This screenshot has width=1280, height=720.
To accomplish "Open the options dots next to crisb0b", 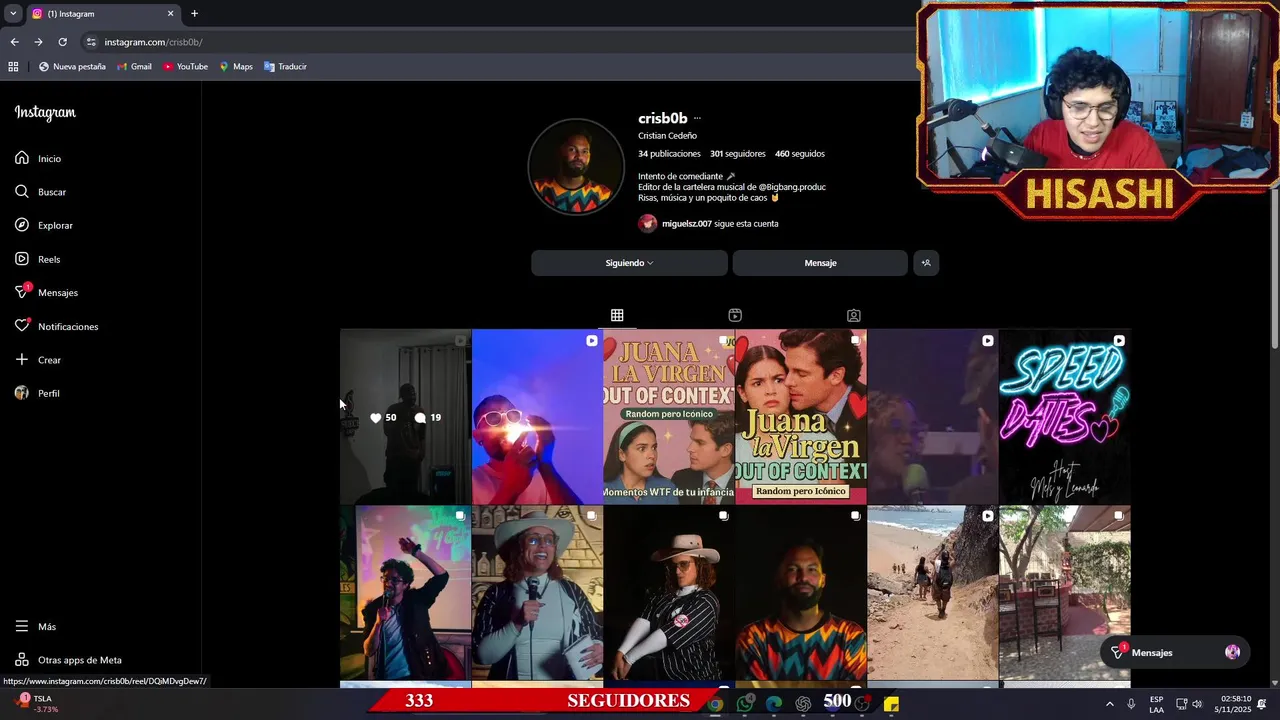I will 697,119.
